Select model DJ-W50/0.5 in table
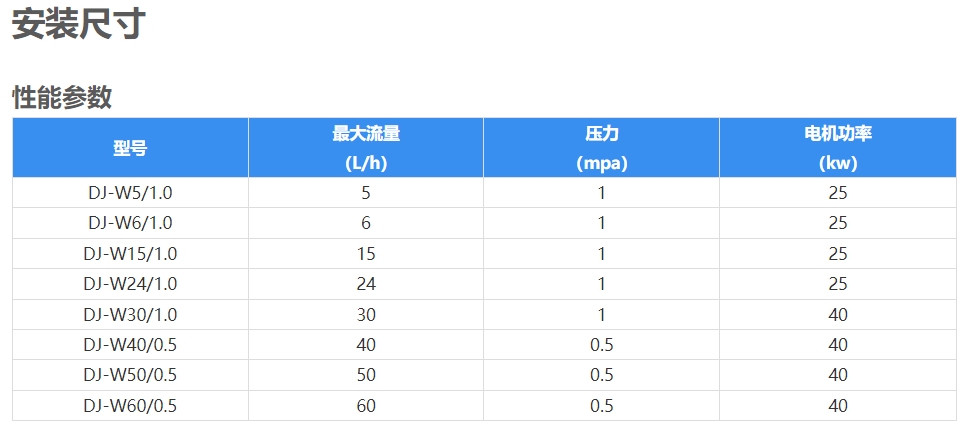Image resolution: width=963 pixels, height=434 pixels. 130,375
